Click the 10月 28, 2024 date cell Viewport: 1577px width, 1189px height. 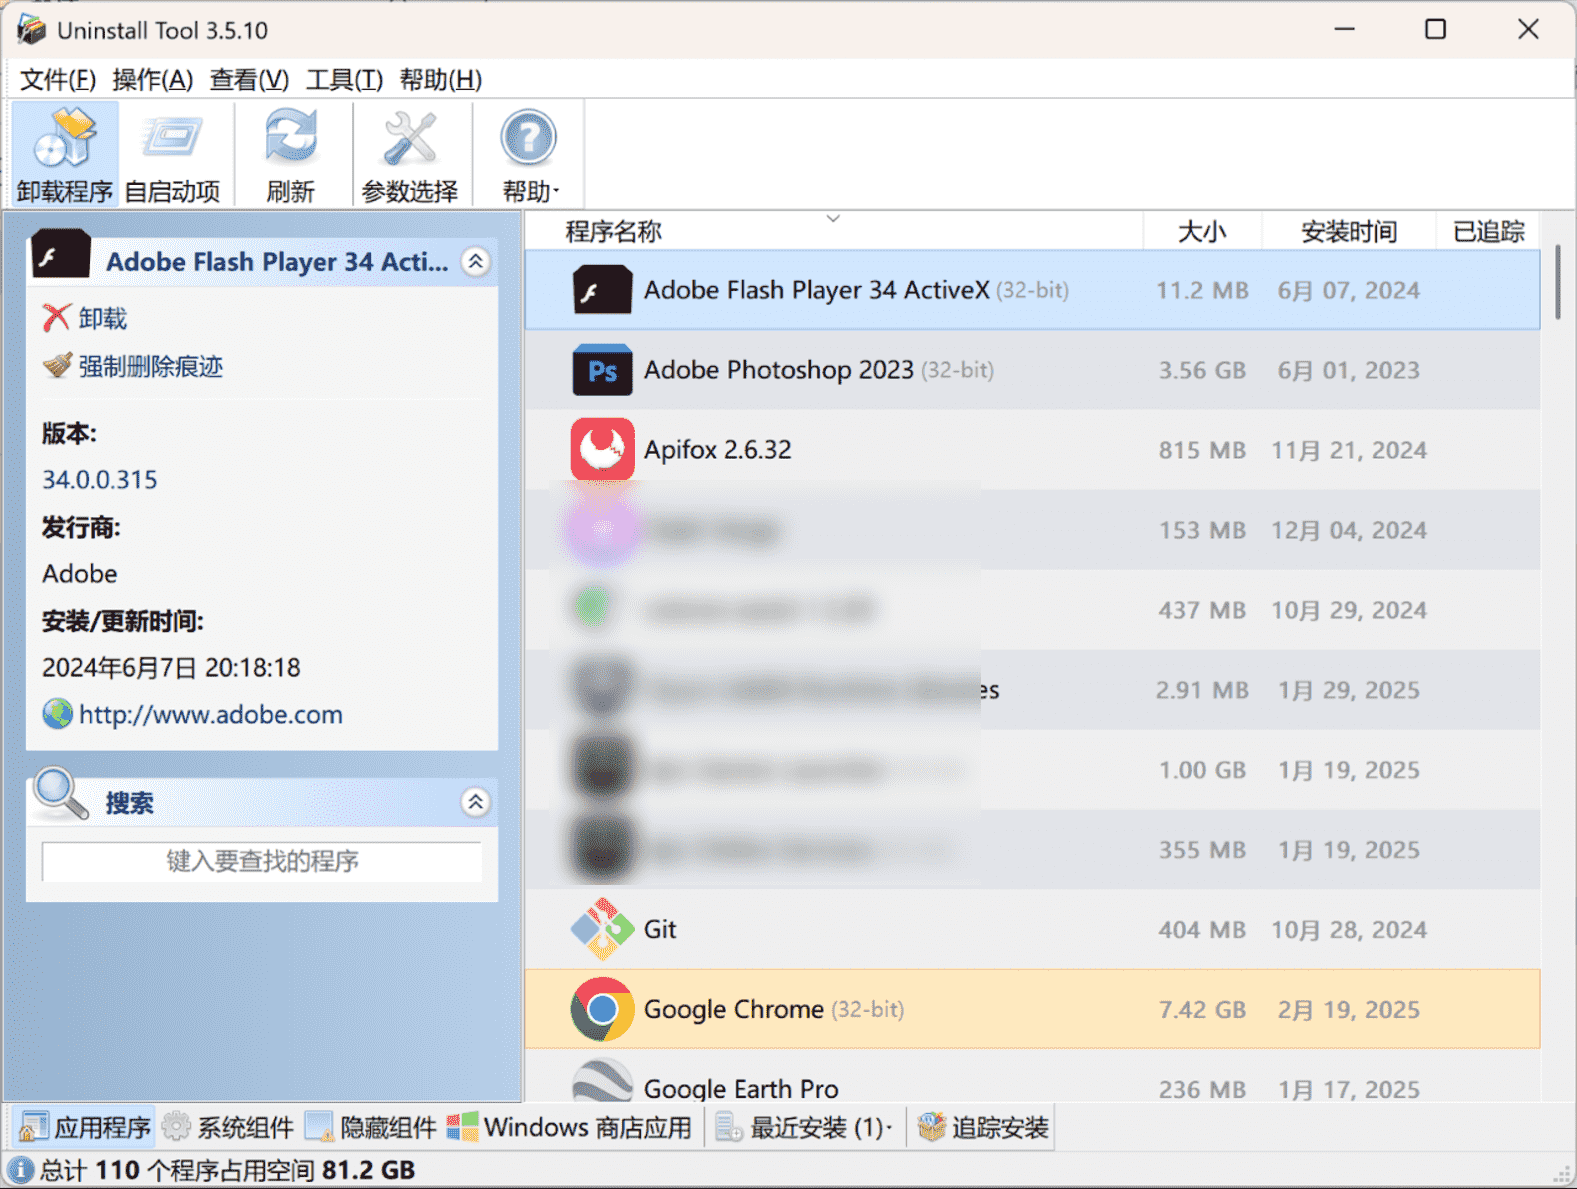[1348, 931]
